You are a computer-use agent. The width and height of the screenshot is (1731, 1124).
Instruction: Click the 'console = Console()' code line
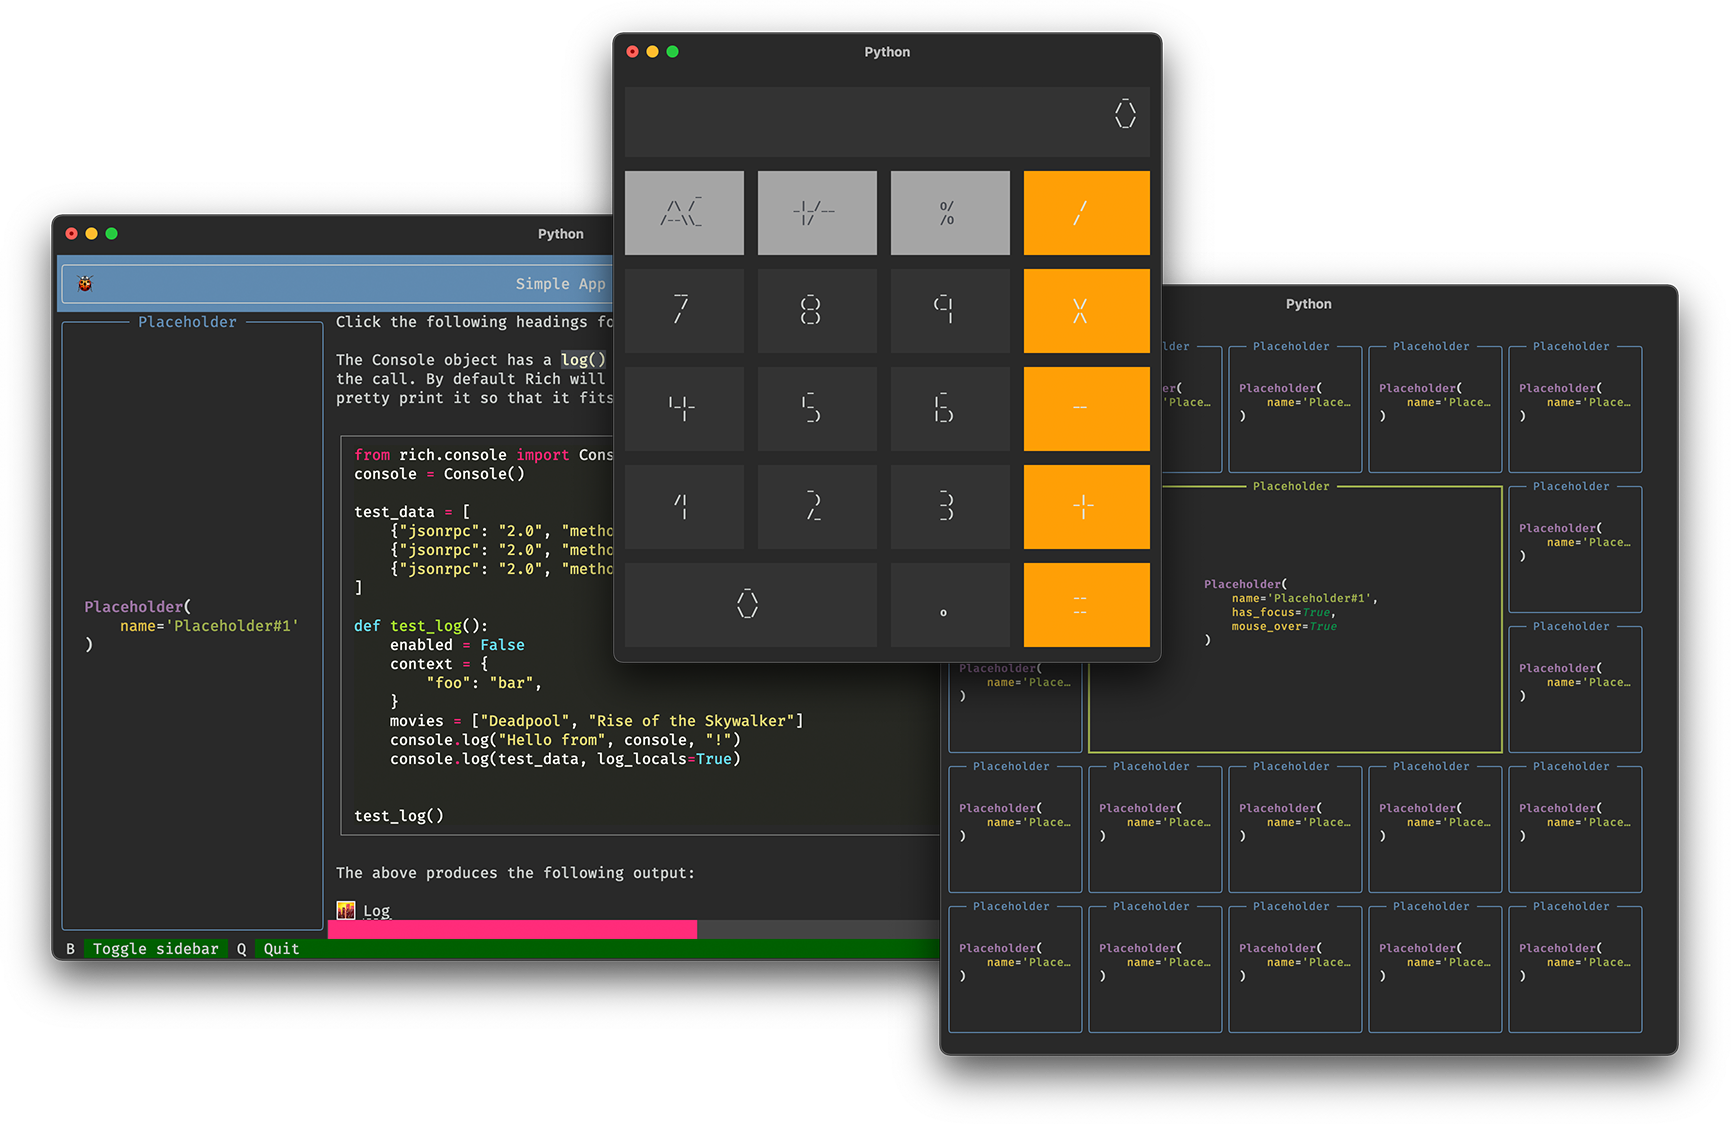439,474
